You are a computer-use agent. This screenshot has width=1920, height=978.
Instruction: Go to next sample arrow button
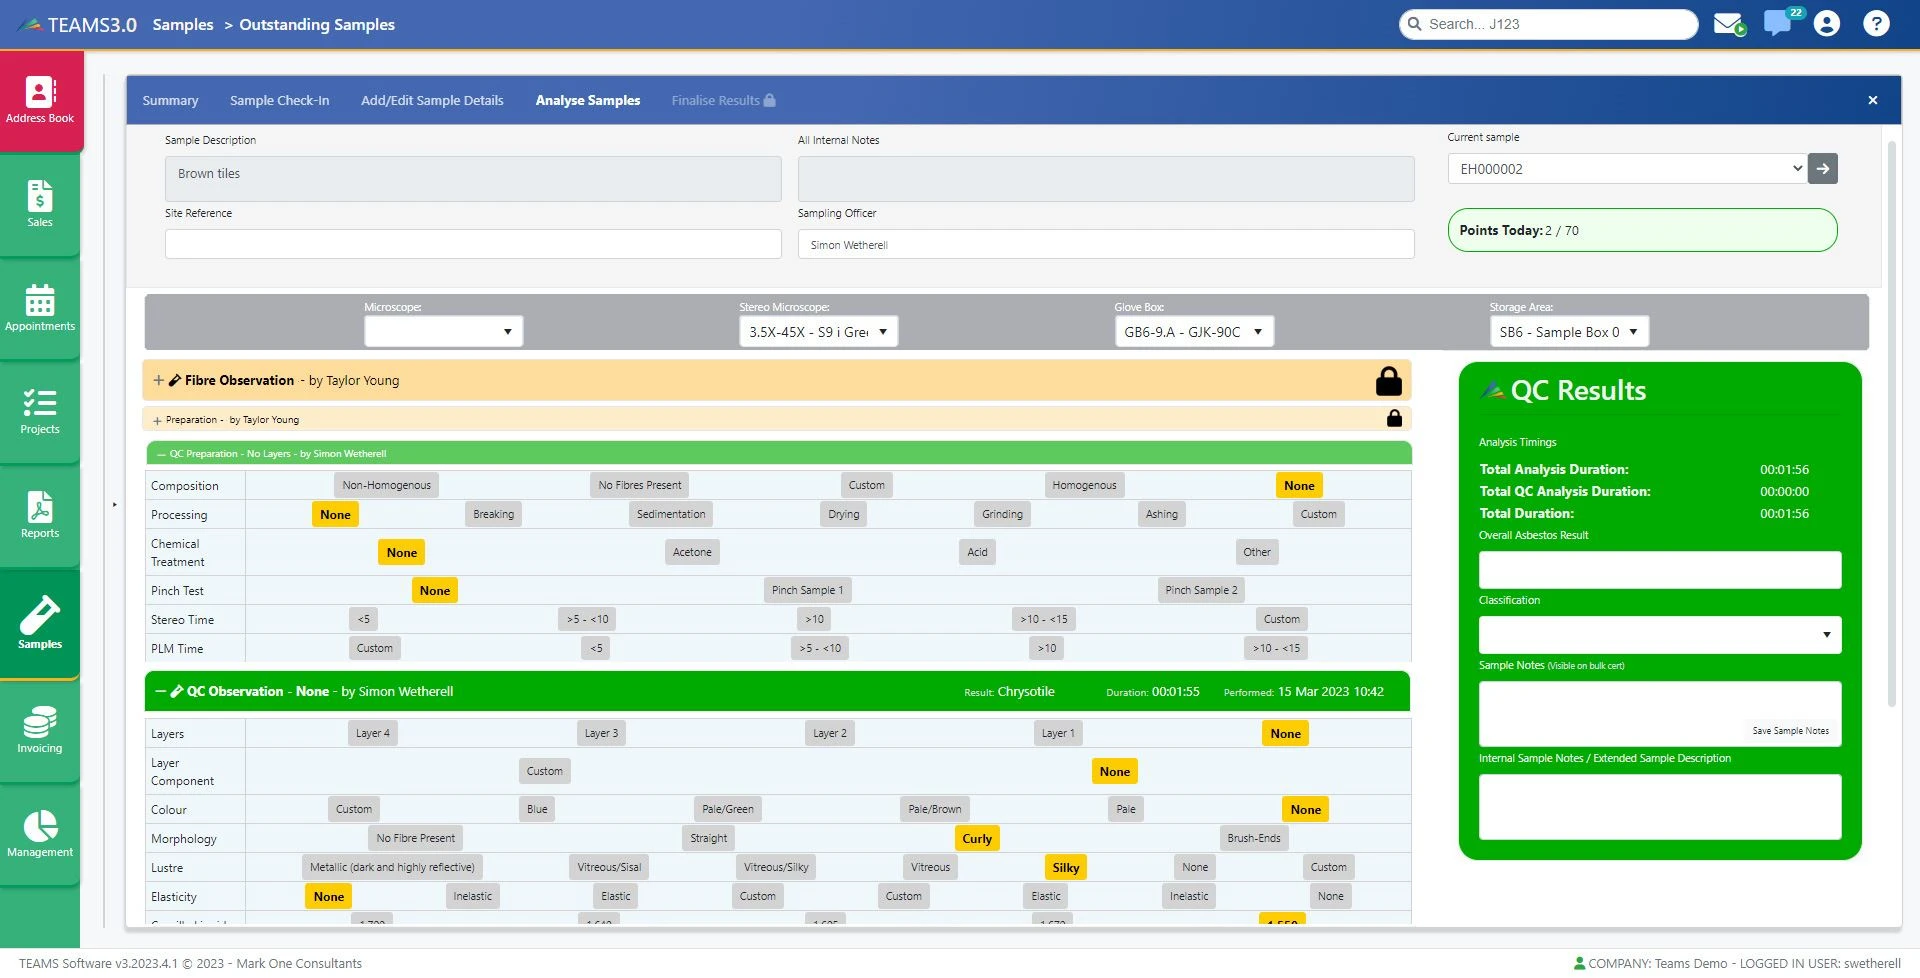click(1823, 169)
